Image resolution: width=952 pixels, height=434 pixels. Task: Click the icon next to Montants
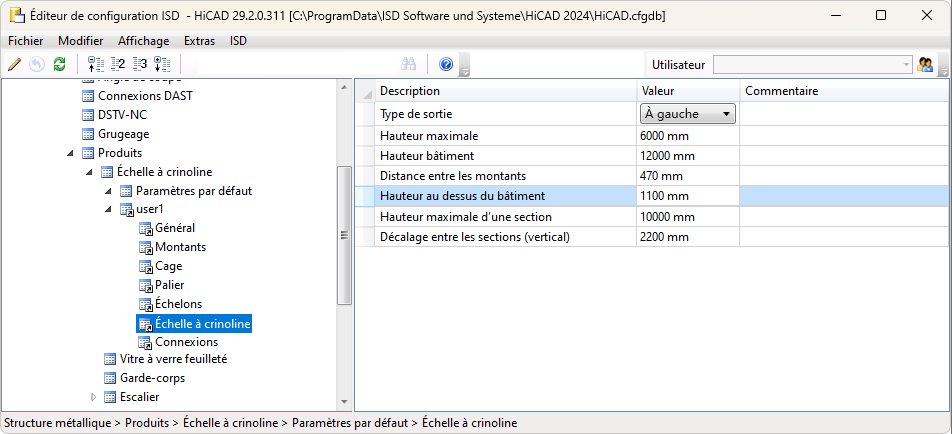pyautogui.click(x=146, y=247)
